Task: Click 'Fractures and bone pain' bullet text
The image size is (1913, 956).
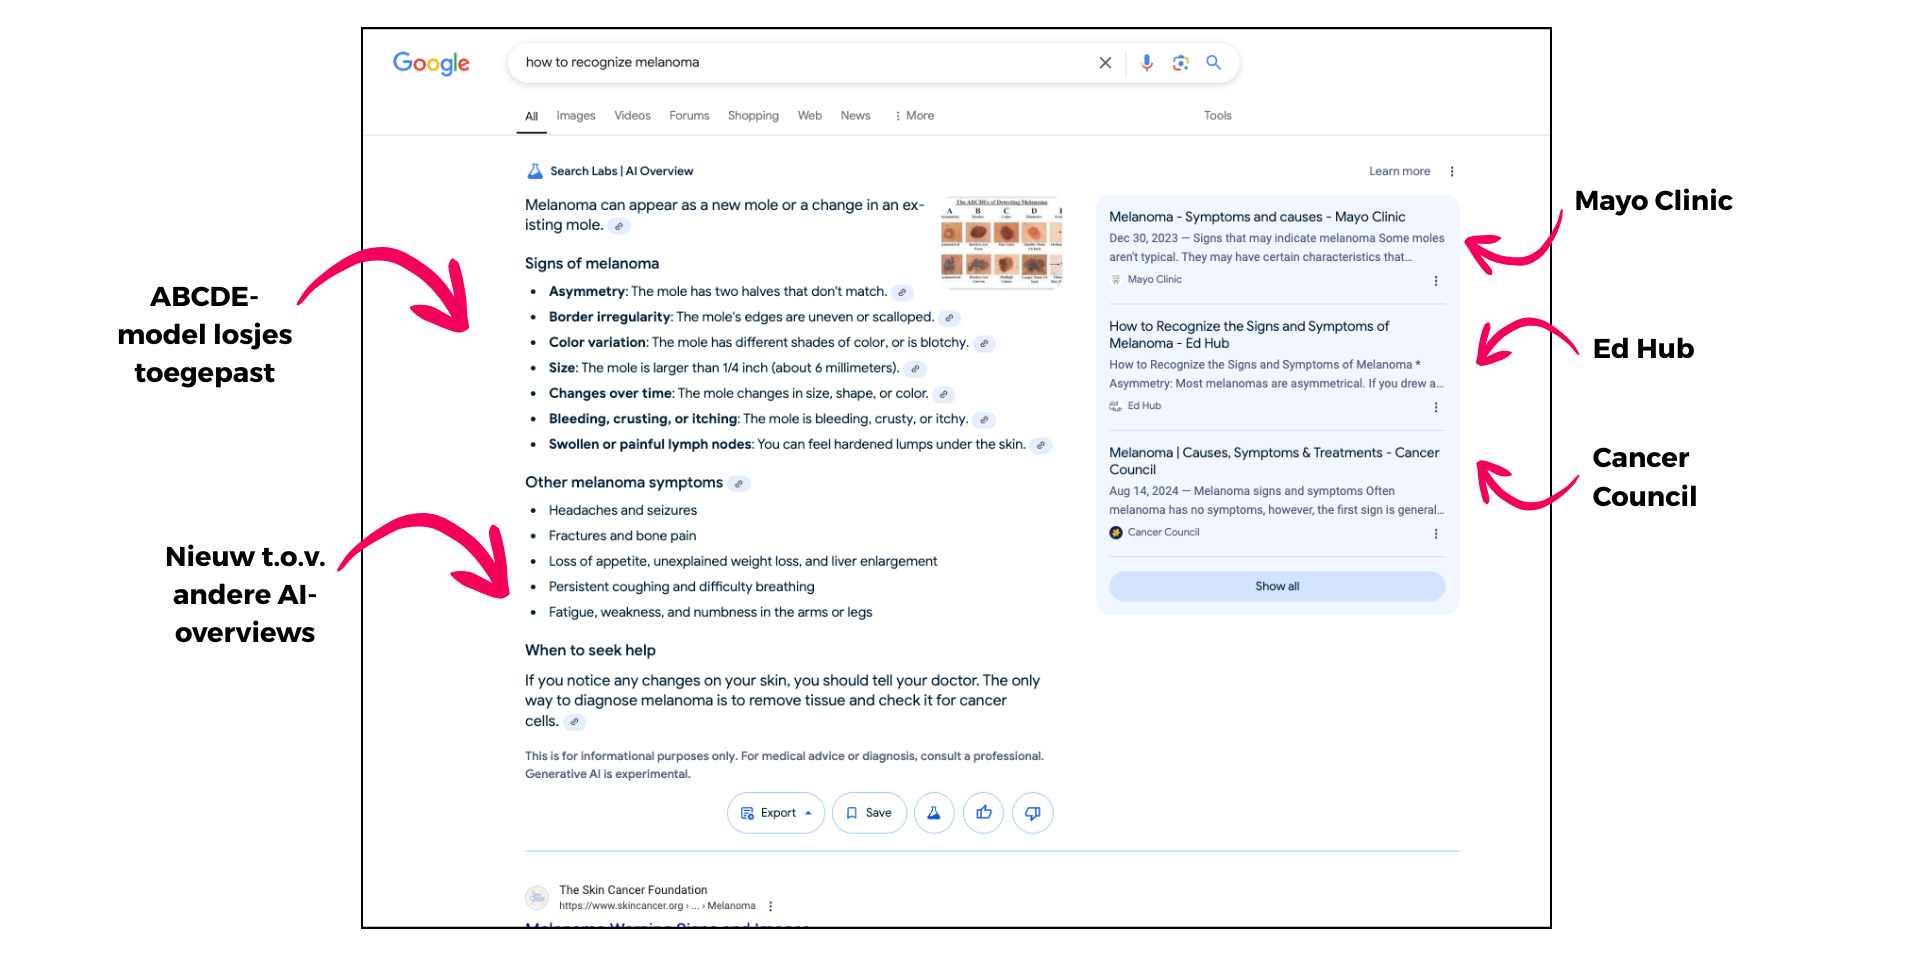Action: point(622,536)
